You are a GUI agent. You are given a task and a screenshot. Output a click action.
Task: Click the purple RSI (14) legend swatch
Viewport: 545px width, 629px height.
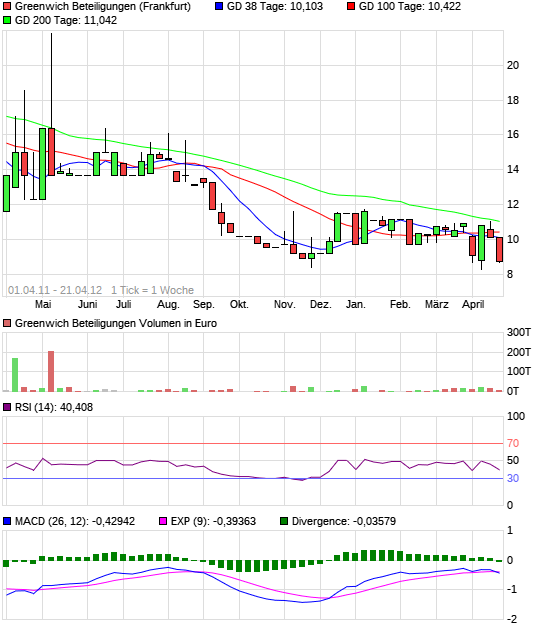tap(7, 407)
